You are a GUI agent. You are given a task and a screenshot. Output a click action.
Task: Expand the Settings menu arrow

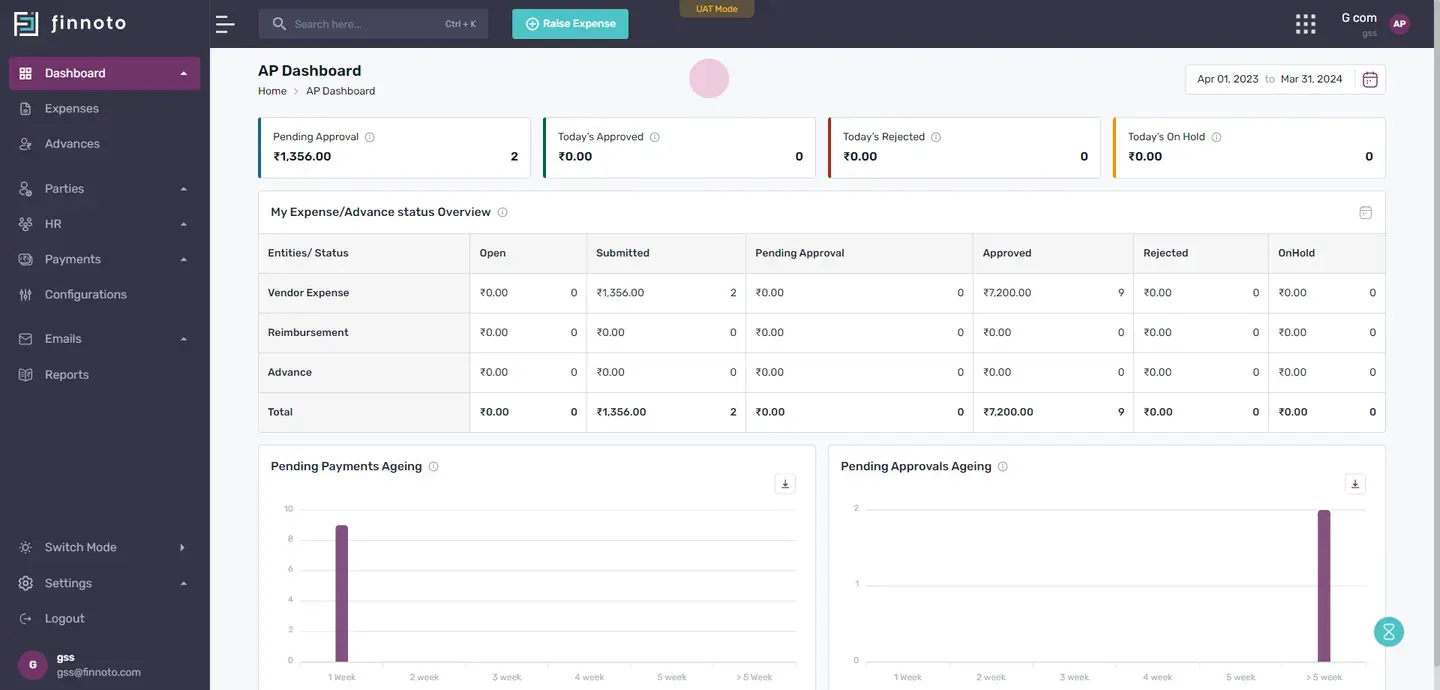coord(183,584)
